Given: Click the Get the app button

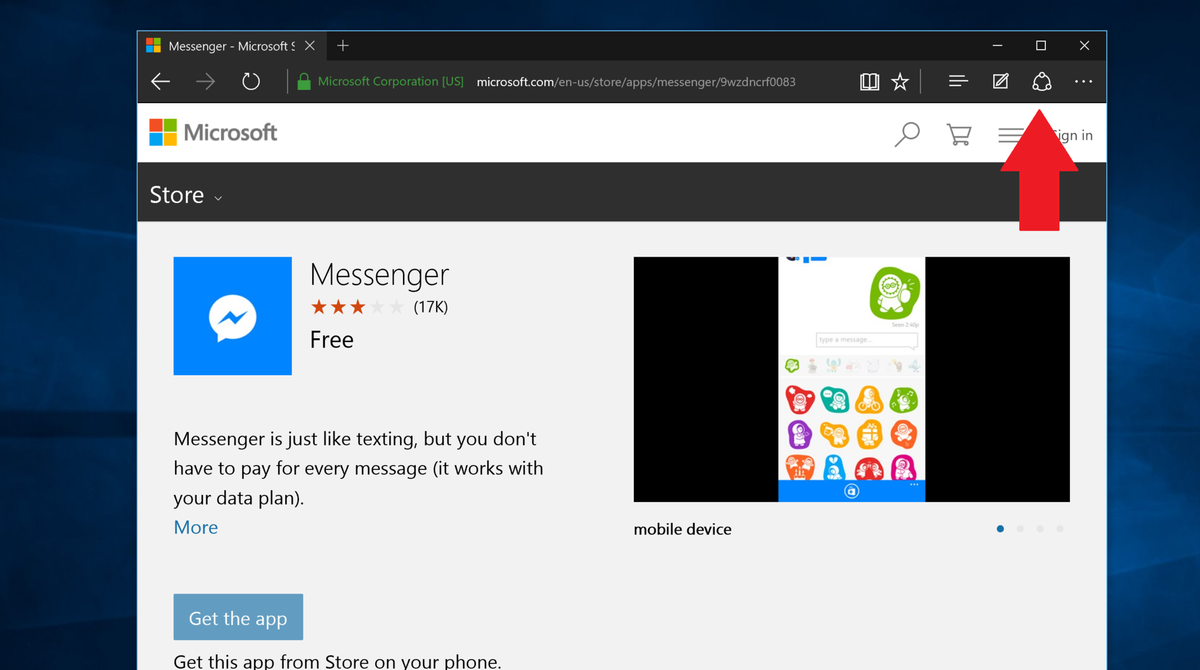Looking at the screenshot, I should [x=238, y=617].
